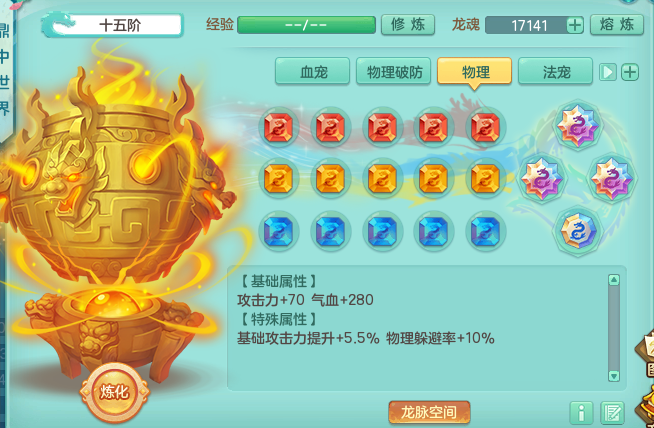Click the bottom round gold-blue dragon gem
The height and width of the screenshot is (428, 654).
pos(578,231)
